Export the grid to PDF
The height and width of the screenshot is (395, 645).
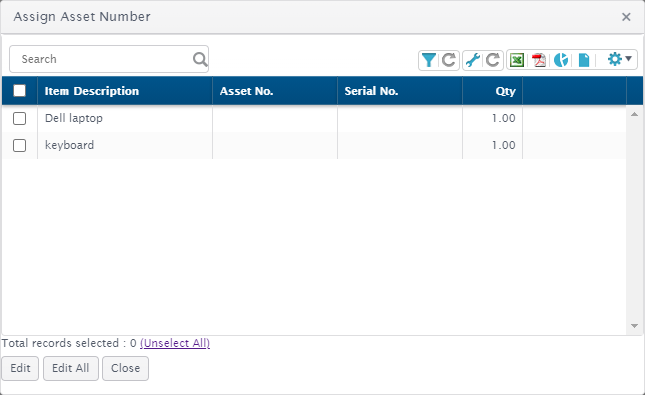tap(539, 60)
